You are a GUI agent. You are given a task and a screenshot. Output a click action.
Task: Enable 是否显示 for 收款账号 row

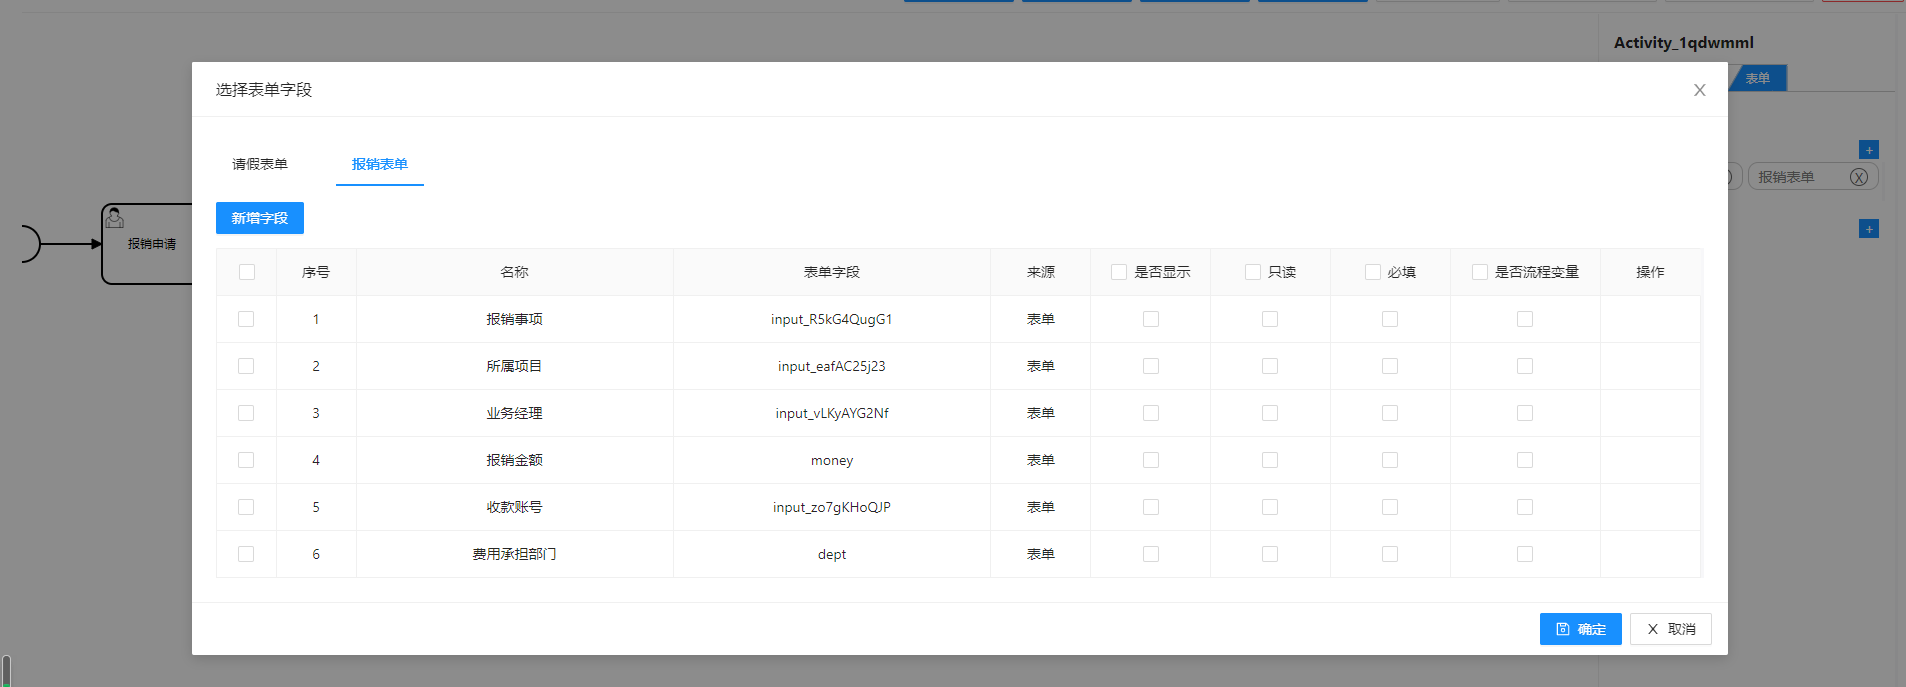(x=1151, y=507)
